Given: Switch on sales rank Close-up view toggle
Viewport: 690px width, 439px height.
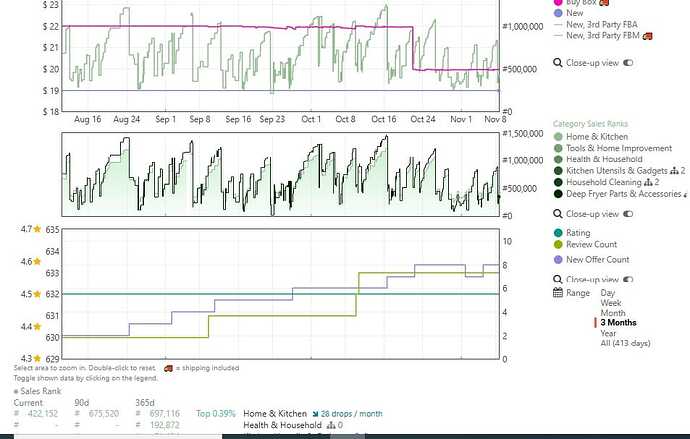Looking at the screenshot, I should 628,214.
